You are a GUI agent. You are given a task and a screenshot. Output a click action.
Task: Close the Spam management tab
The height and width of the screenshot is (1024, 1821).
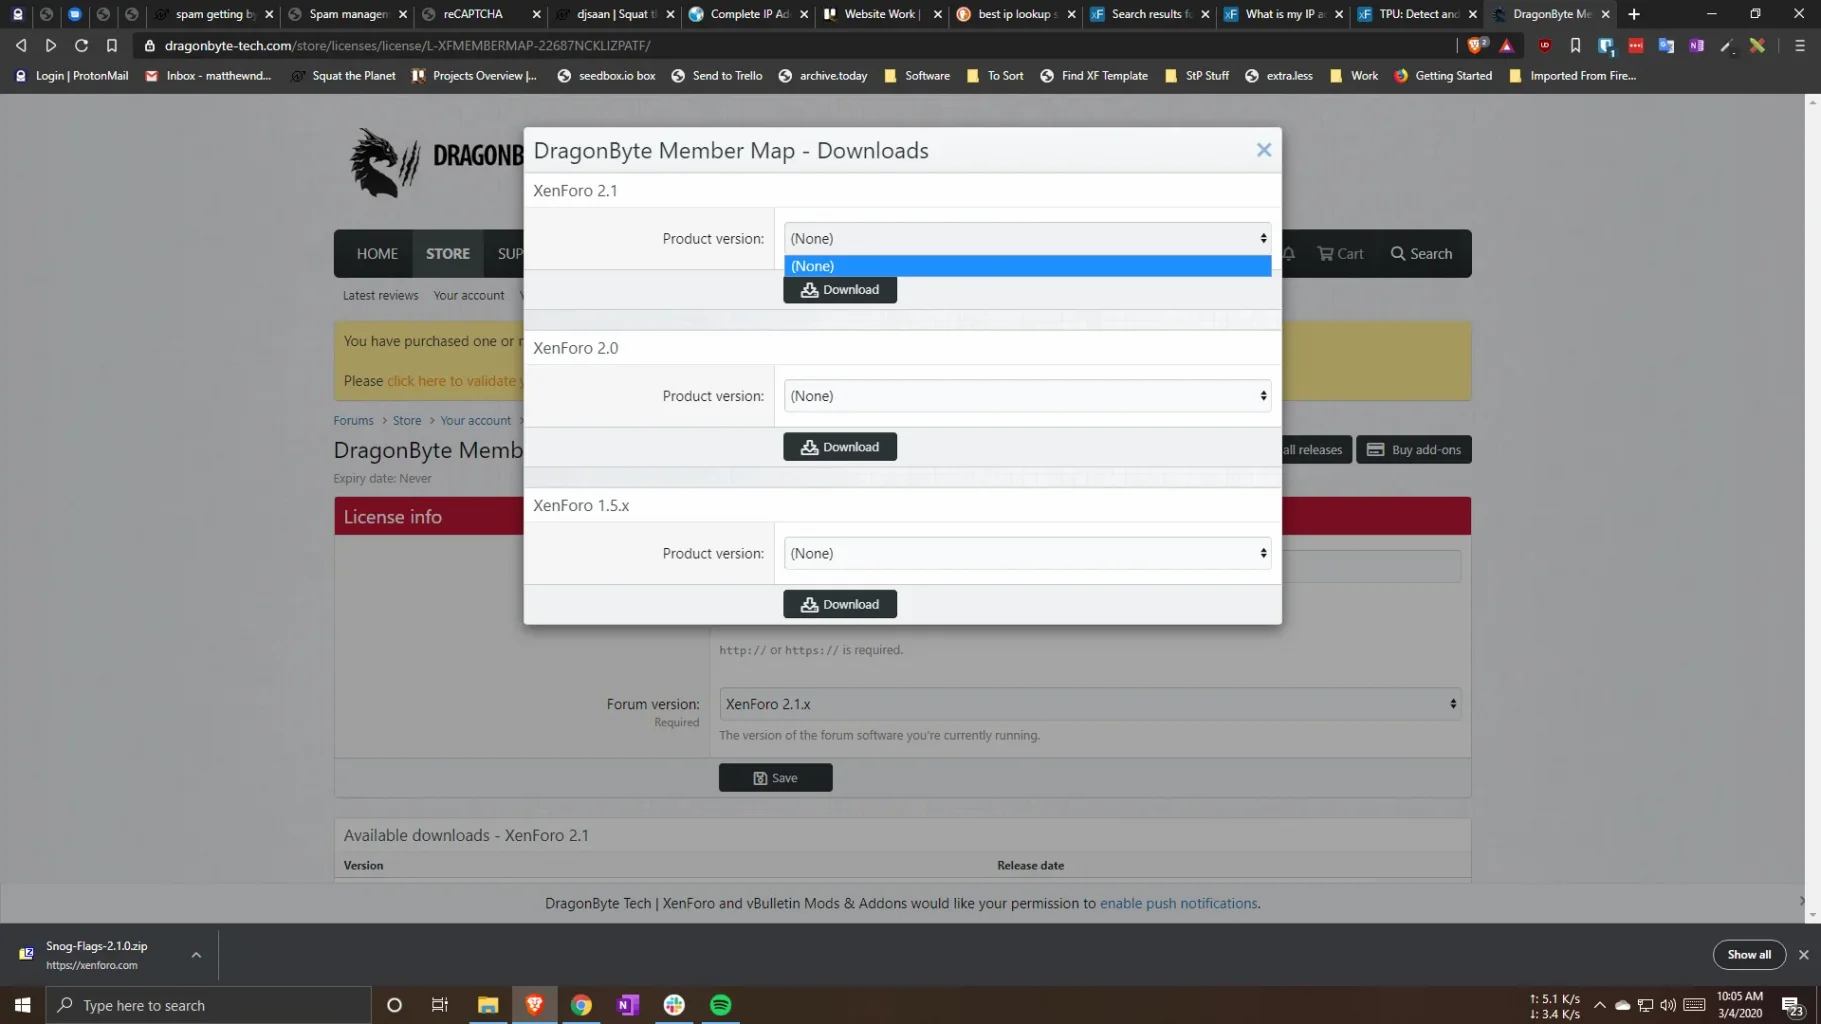[403, 14]
